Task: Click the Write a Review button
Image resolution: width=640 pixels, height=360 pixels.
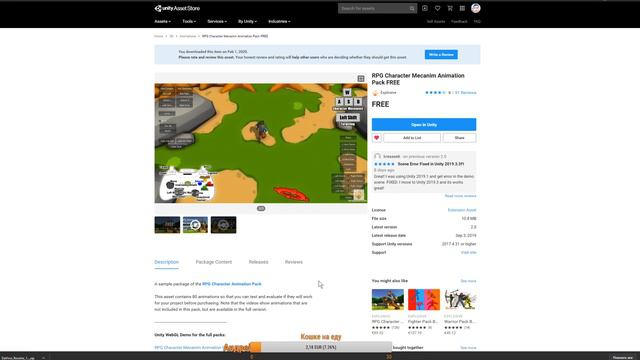Action: (441, 55)
